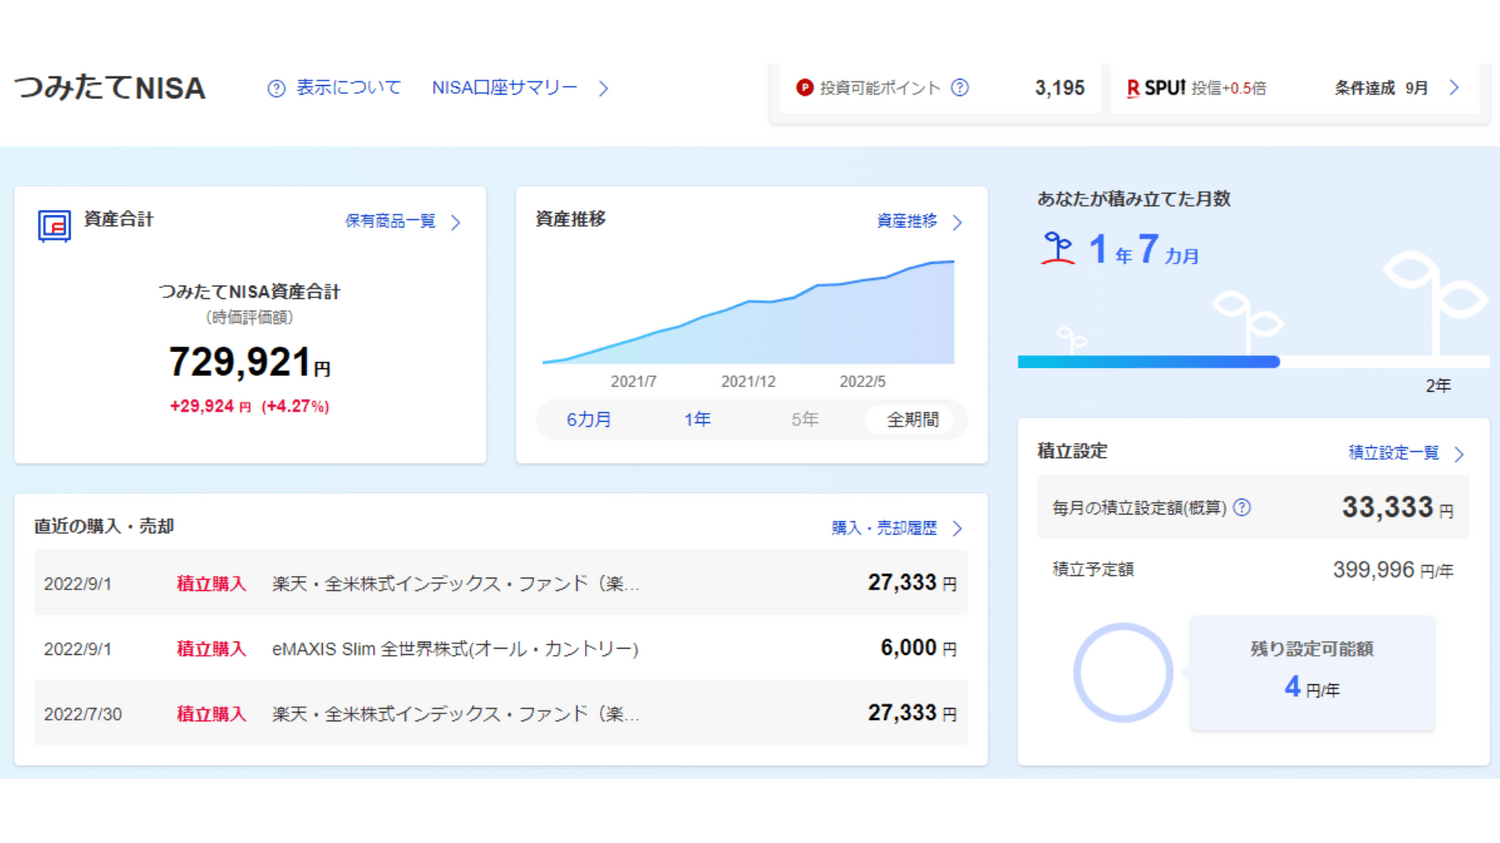Open 表示について link
Image resolution: width=1500 pixels, height=843 pixels.
pyautogui.click(x=348, y=88)
